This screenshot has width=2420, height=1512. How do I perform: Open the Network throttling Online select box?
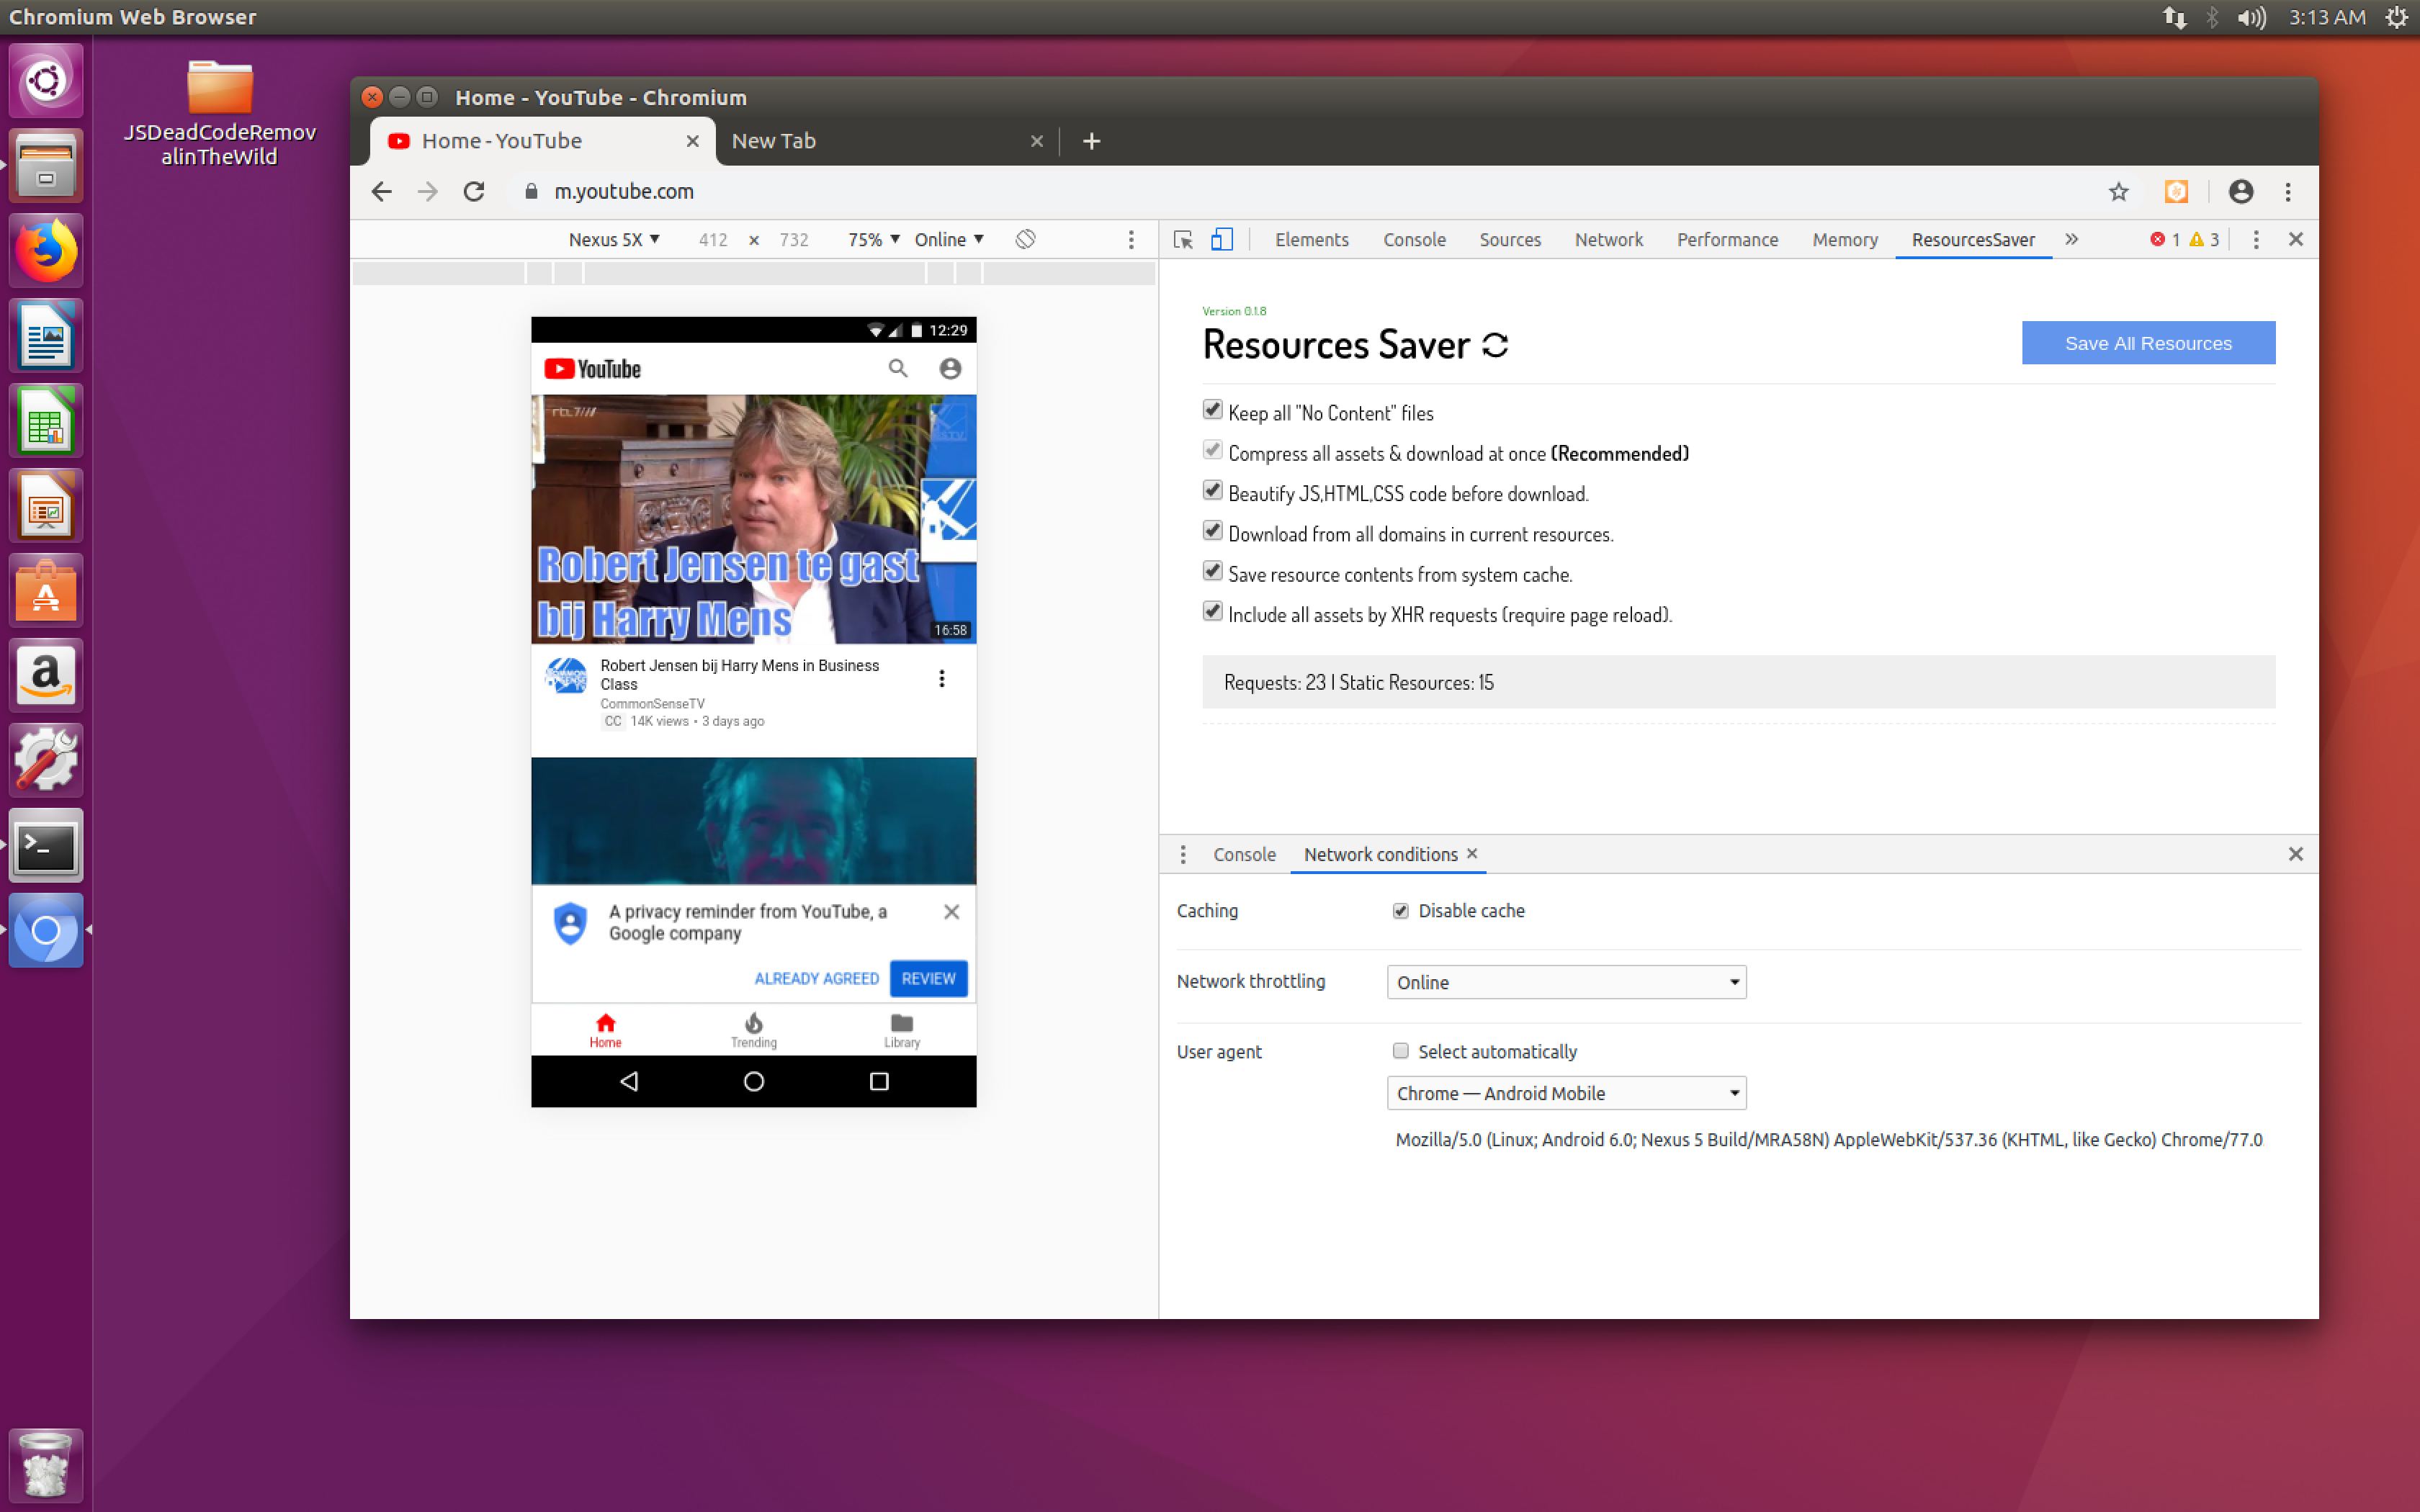1566,982
